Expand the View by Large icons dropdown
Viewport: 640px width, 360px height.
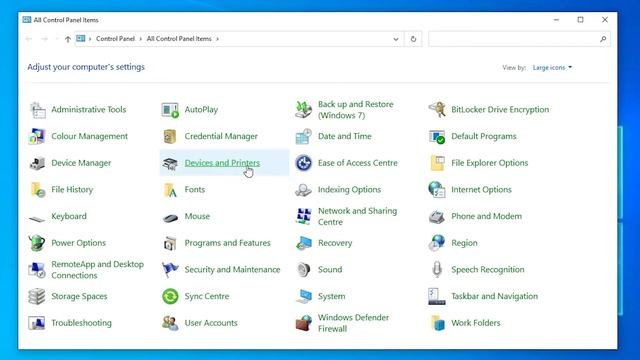click(552, 67)
